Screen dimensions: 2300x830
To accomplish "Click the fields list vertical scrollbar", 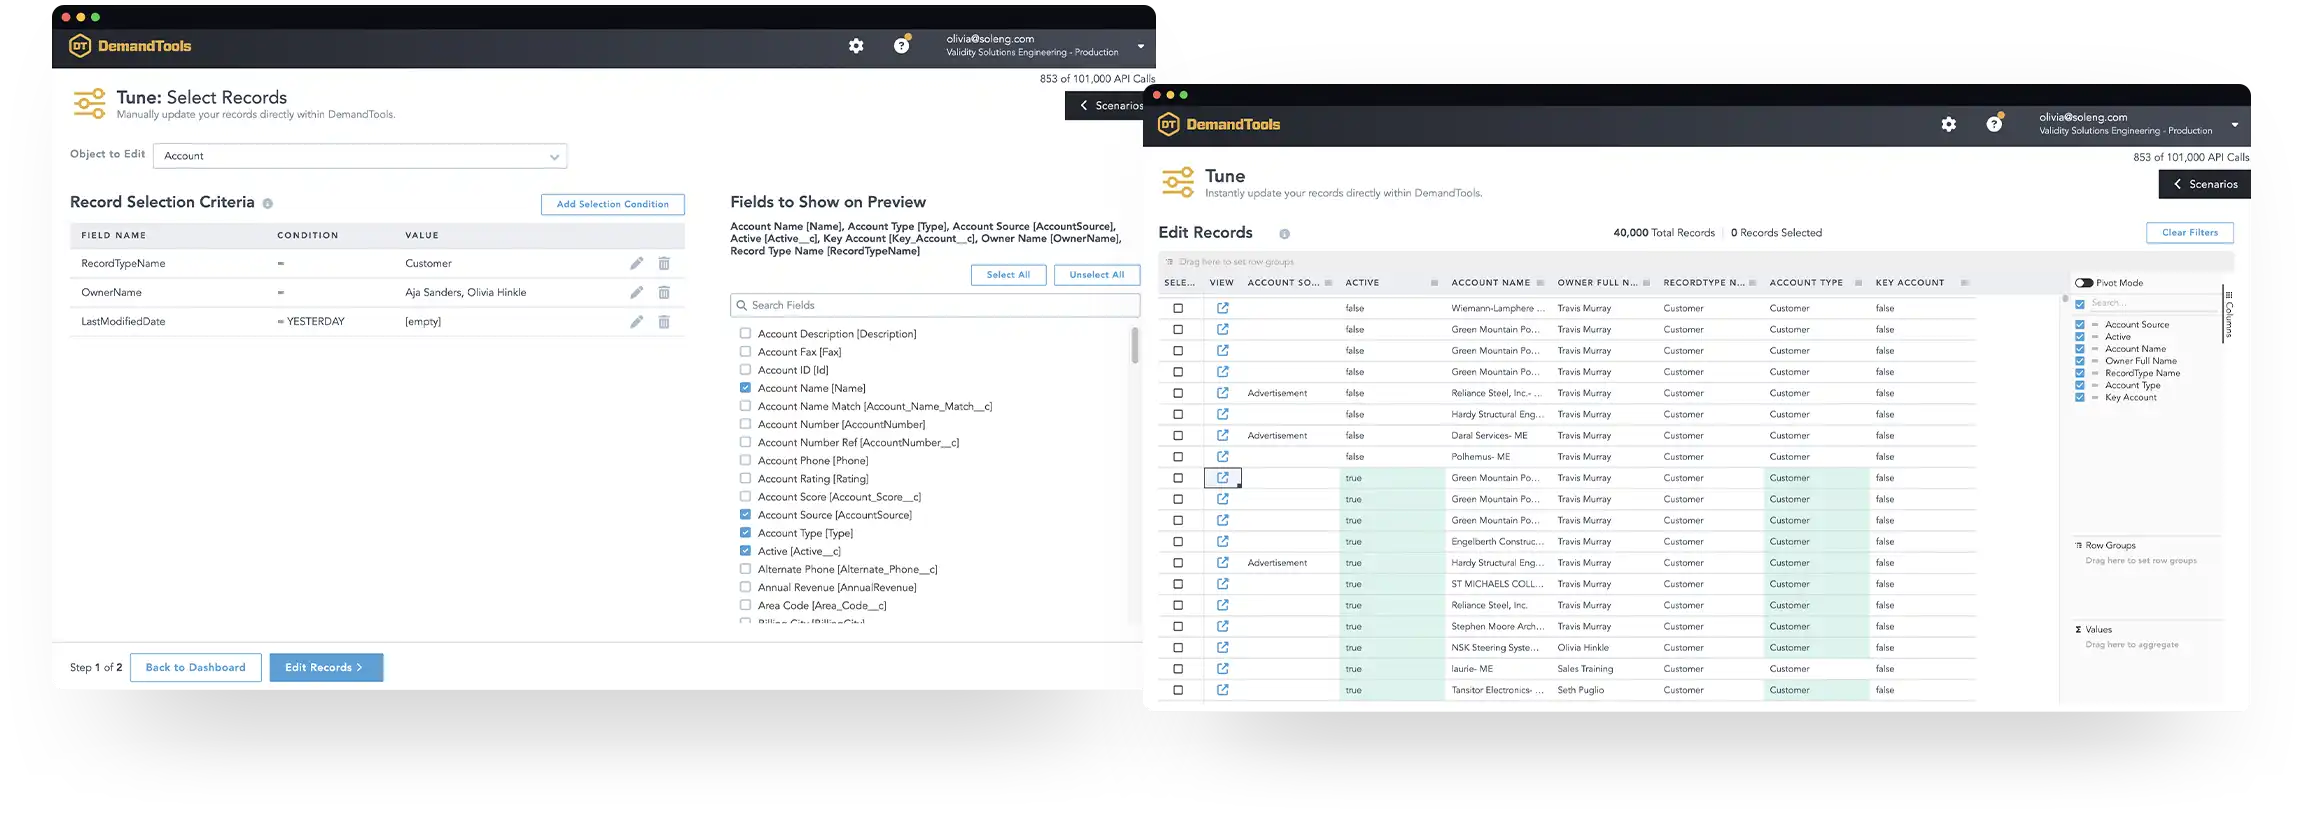I will tap(1135, 345).
